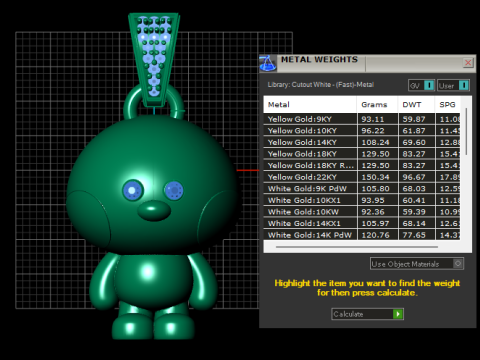
Task: Click the vertical scrollbar of metal list
Action: coord(466,132)
